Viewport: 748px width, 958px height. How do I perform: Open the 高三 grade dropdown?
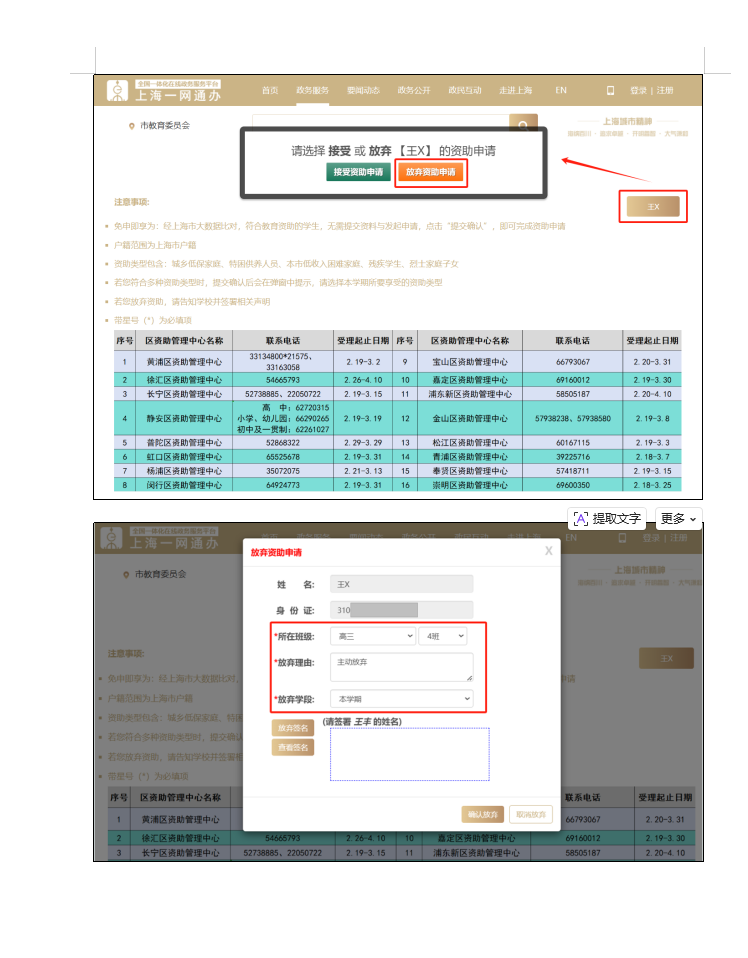coord(373,636)
